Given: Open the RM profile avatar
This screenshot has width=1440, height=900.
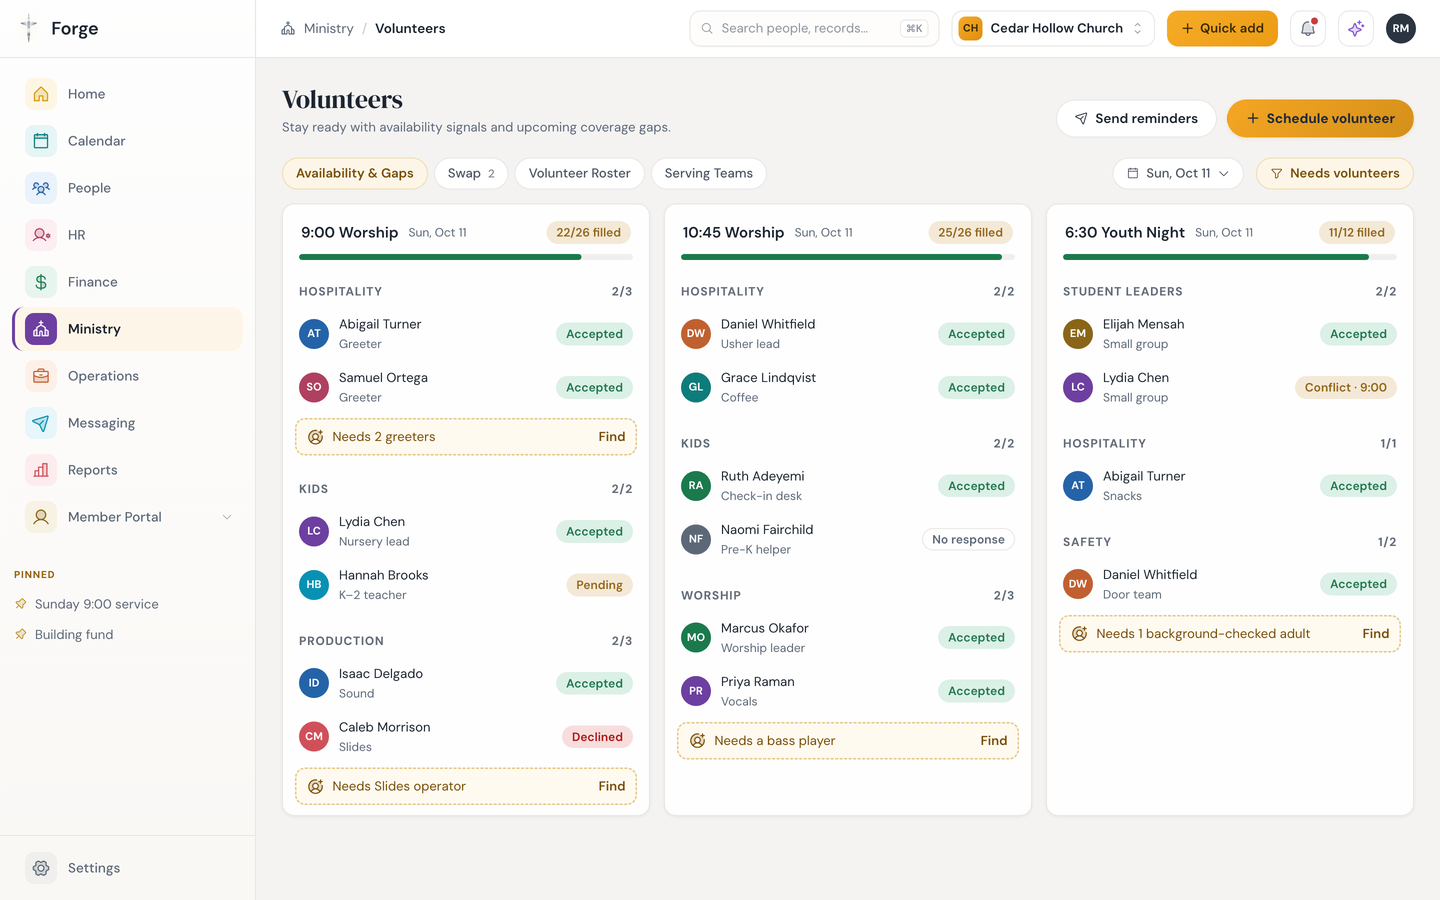Looking at the screenshot, I should (x=1401, y=28).
